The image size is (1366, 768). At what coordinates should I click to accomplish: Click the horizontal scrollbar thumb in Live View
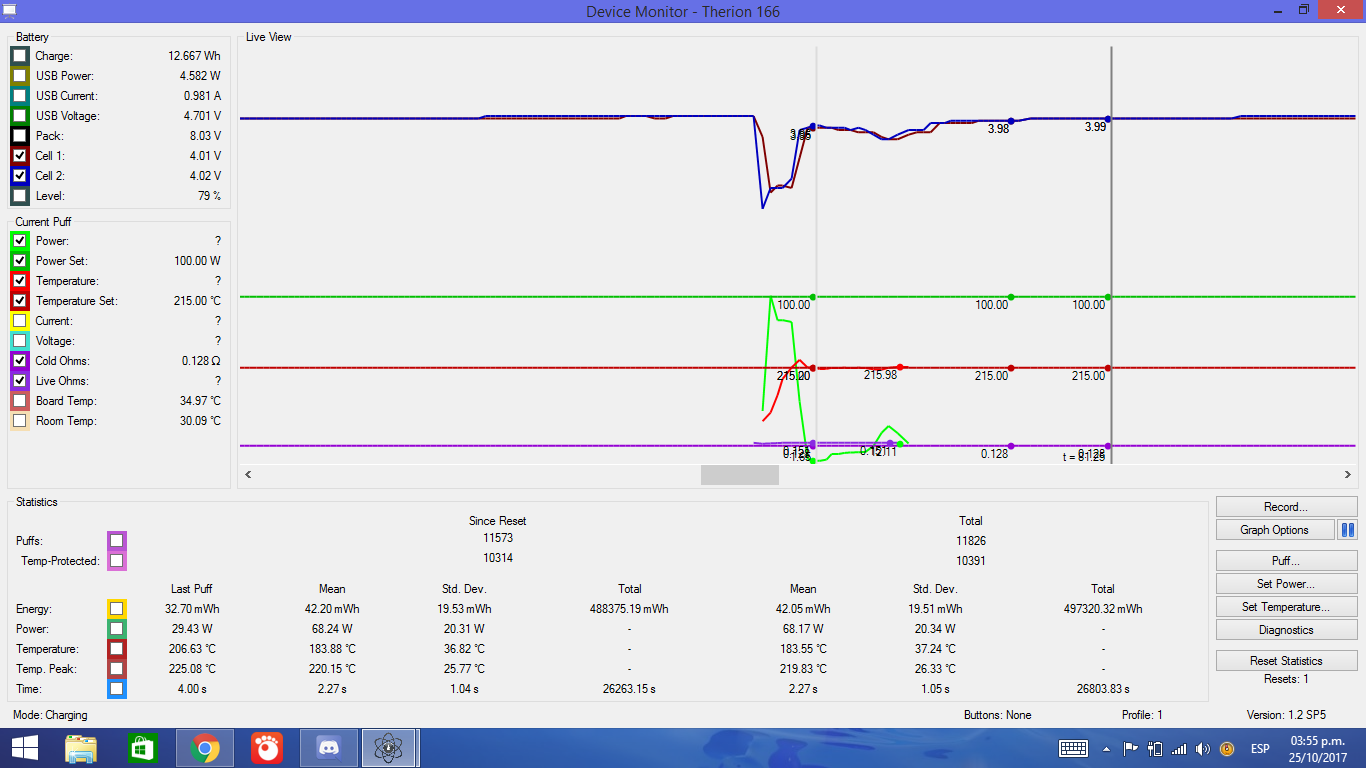(740, 474)
